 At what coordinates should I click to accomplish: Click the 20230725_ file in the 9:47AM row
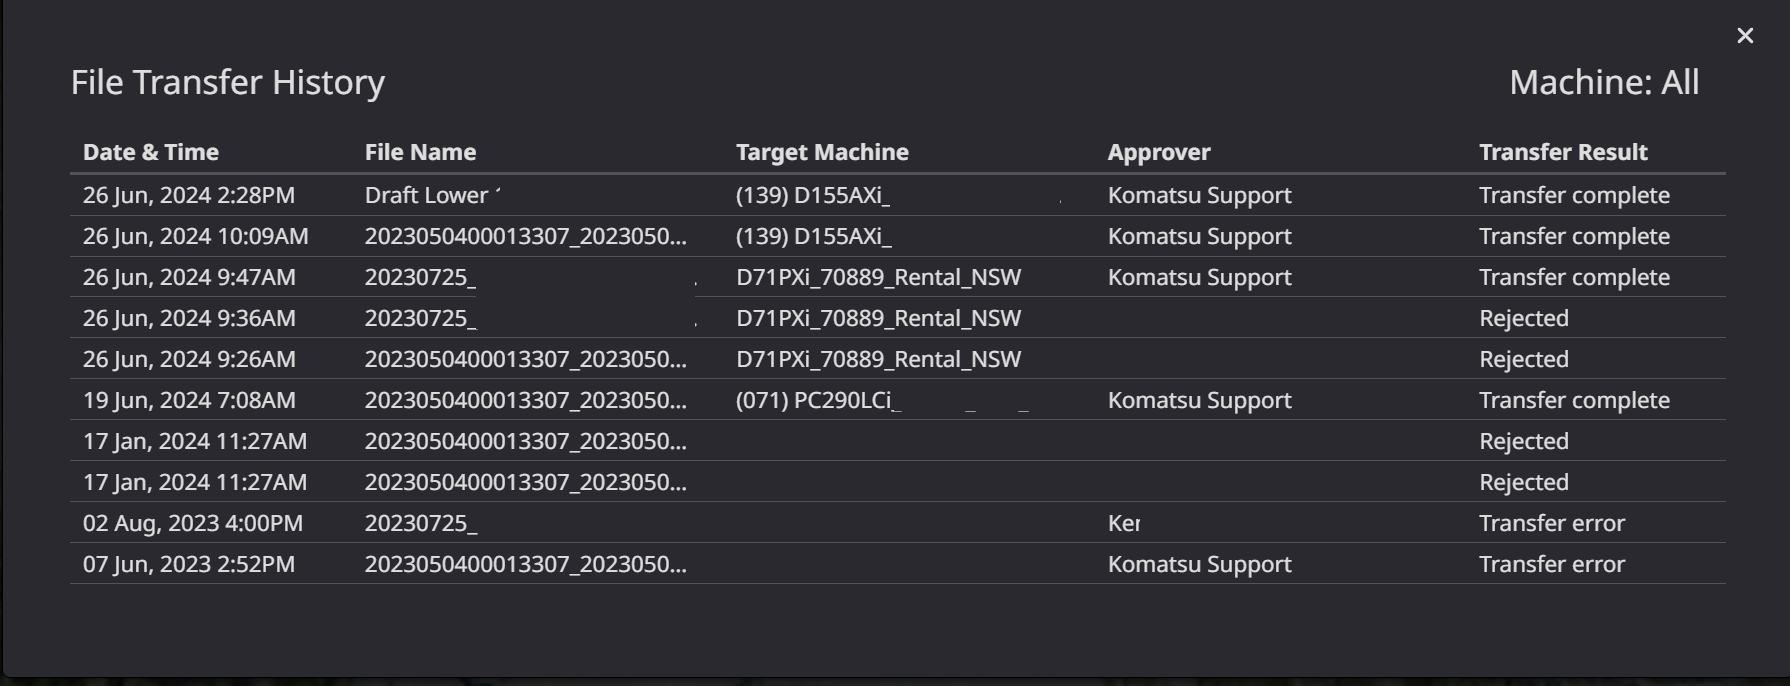tap(421, 277)
